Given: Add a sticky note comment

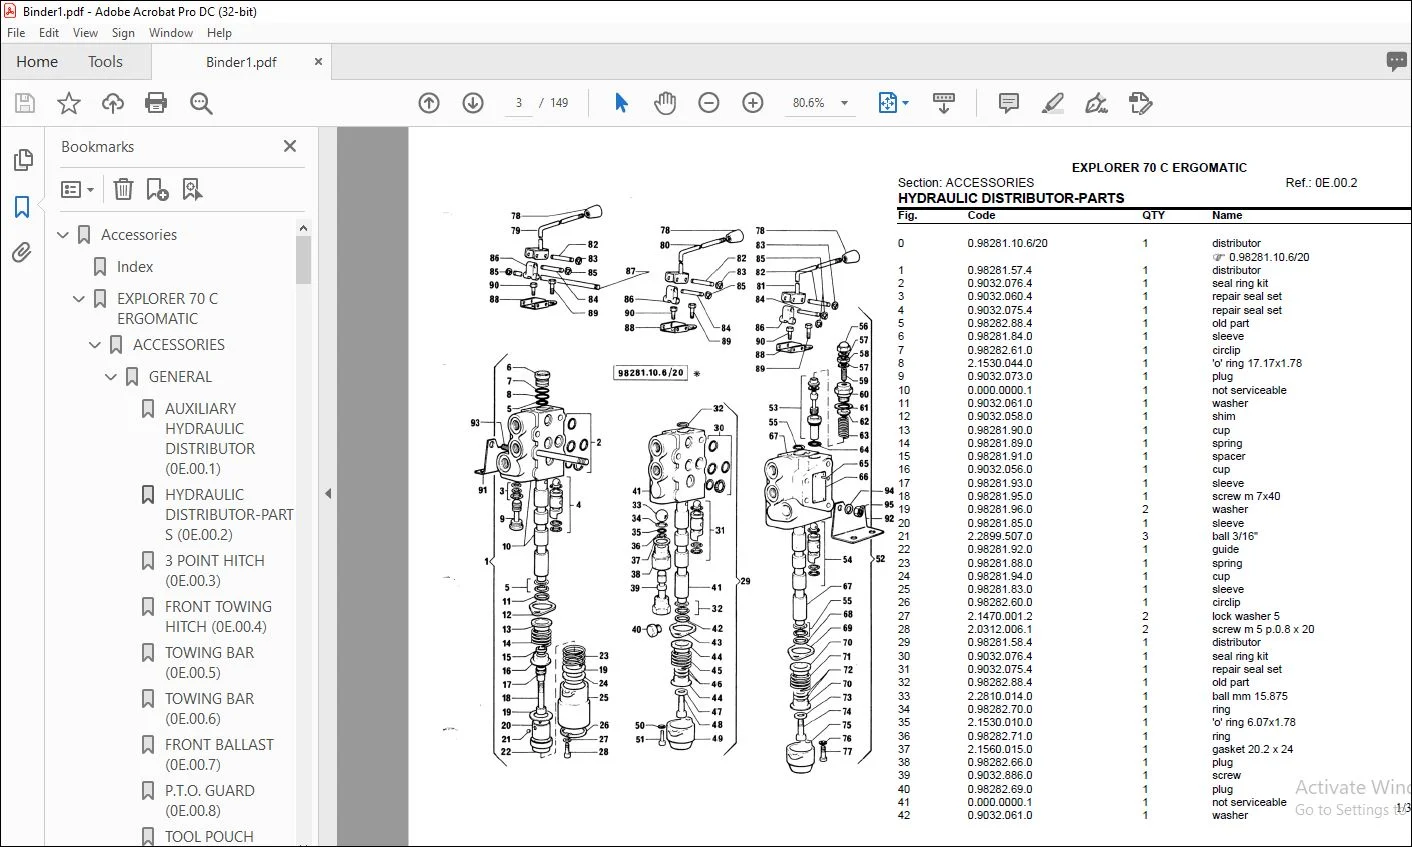Looking at the screenshot, I should click(1009, 103).
